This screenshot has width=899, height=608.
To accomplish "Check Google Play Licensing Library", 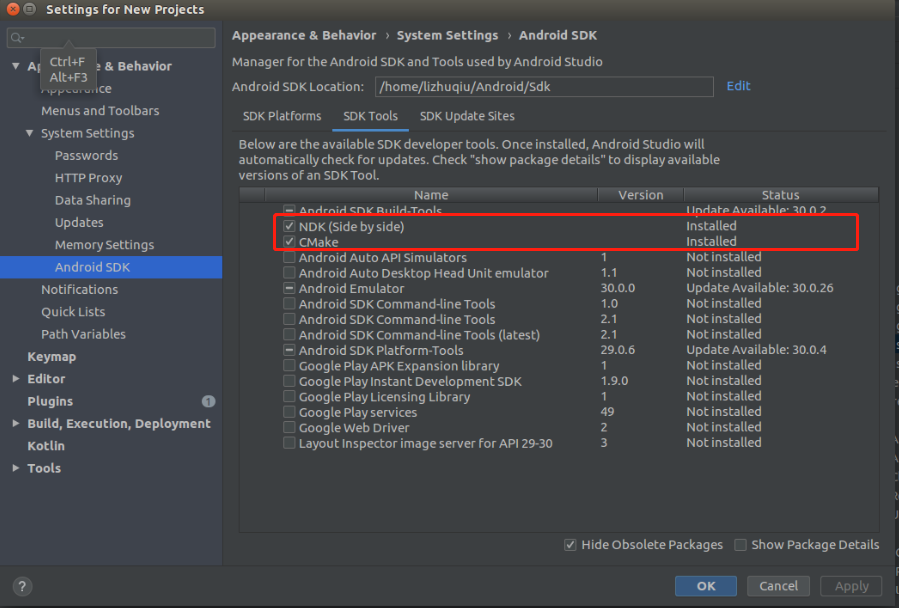I will tap(289, 396).
